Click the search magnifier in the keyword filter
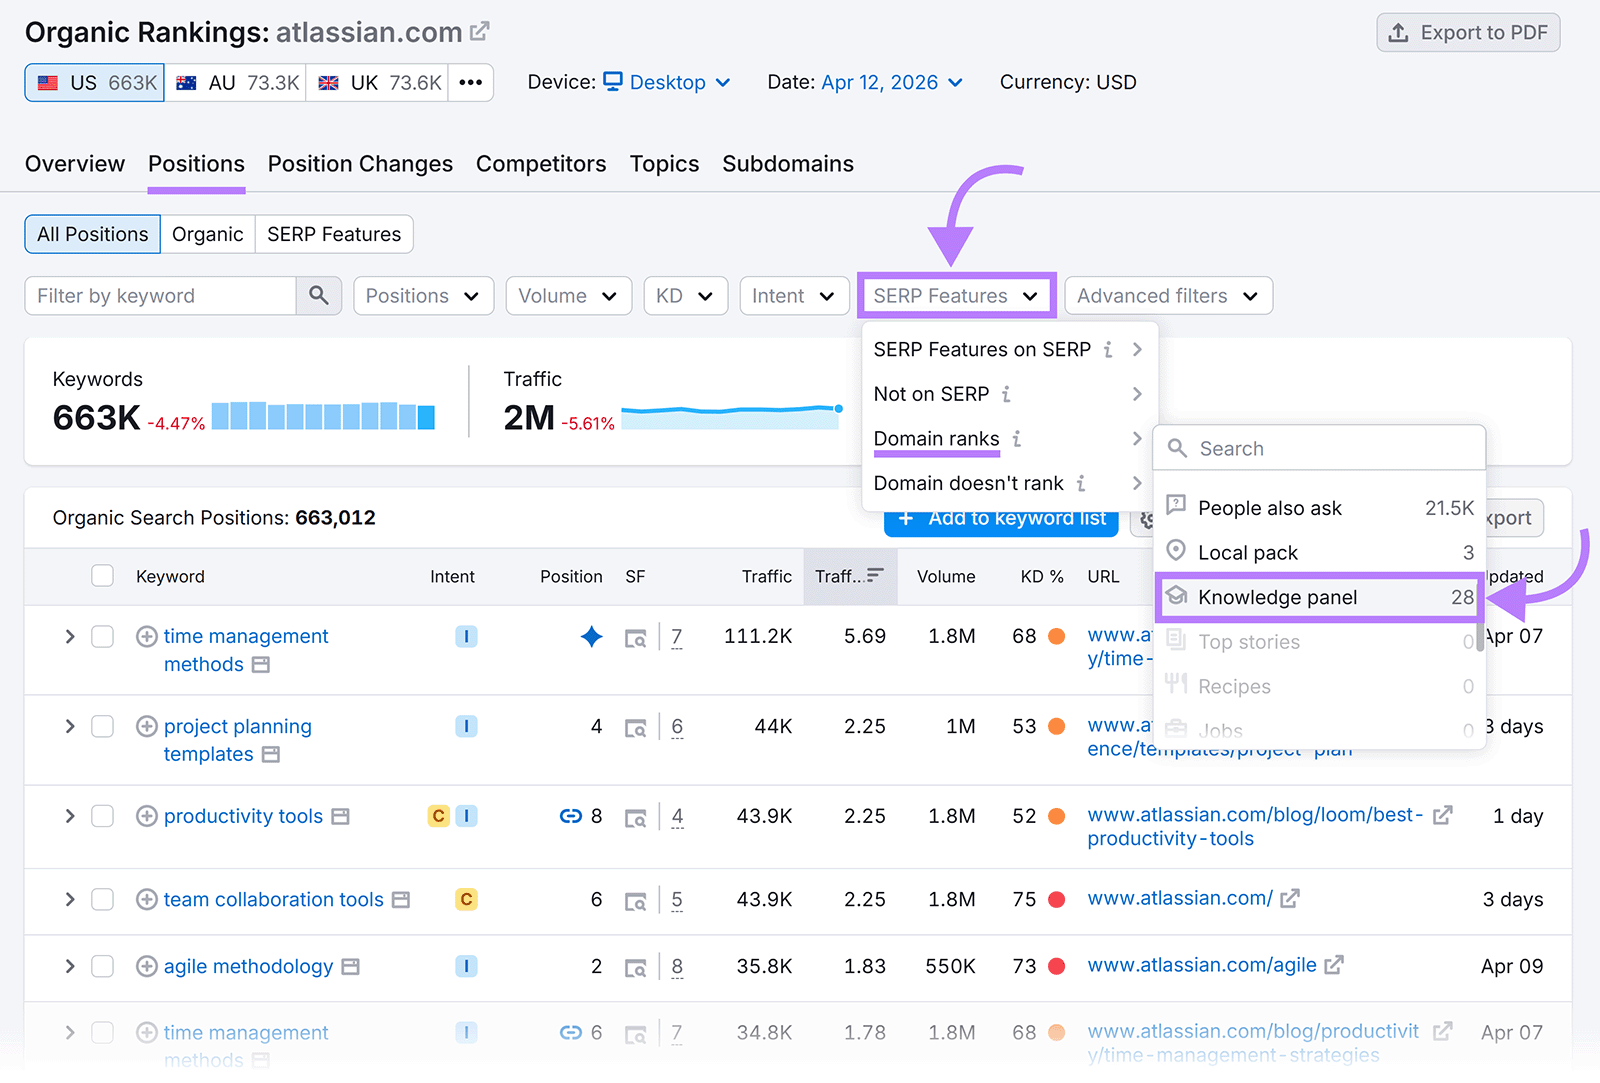Viewport: 1600px width, 1083px height. pos(319,295)
